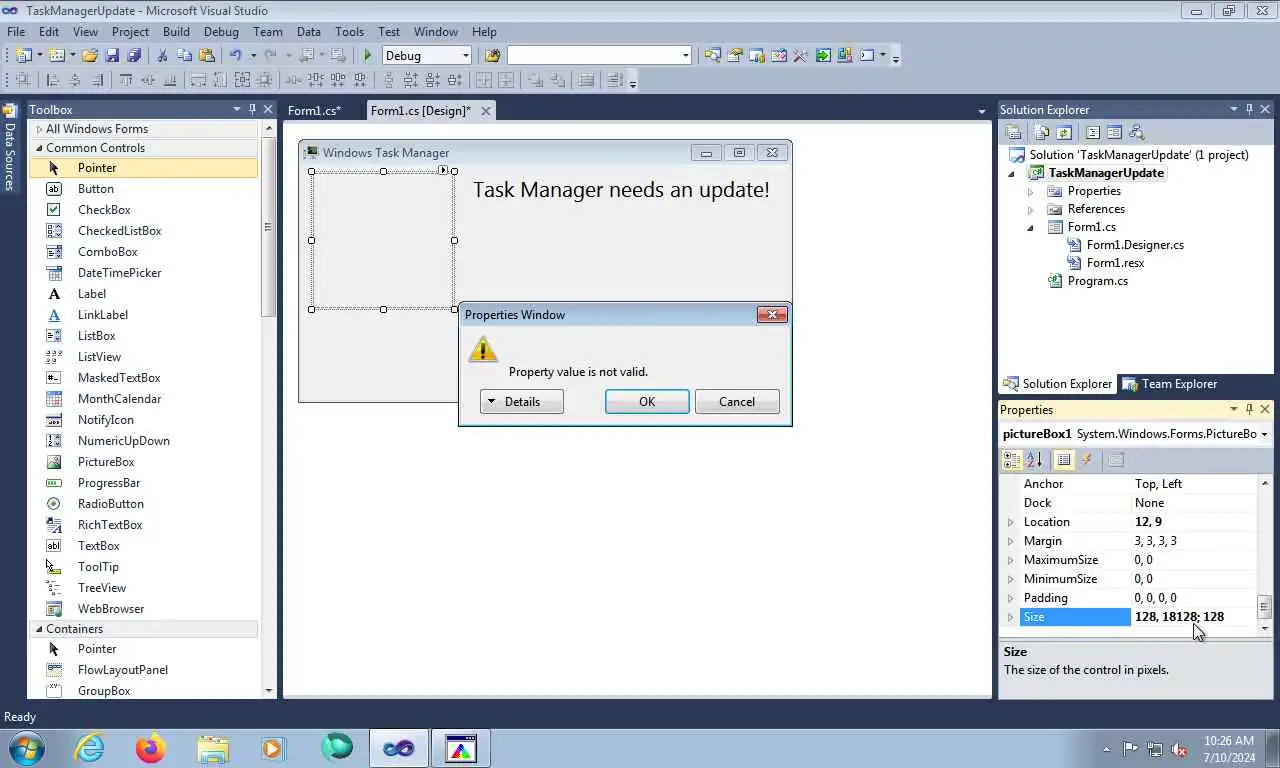
Task: Collapse the Form1.cs node in Solution Explorer
Action: [x=1030, y=227]
